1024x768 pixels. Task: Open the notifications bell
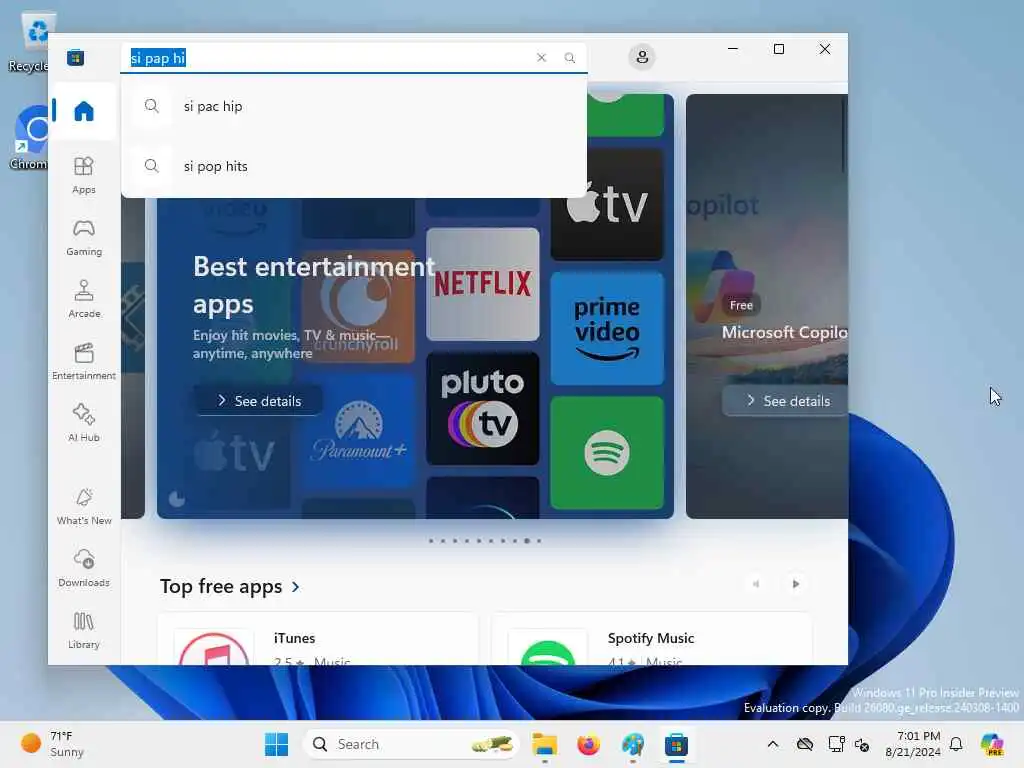pyautogui.click(x=956, y=744)
